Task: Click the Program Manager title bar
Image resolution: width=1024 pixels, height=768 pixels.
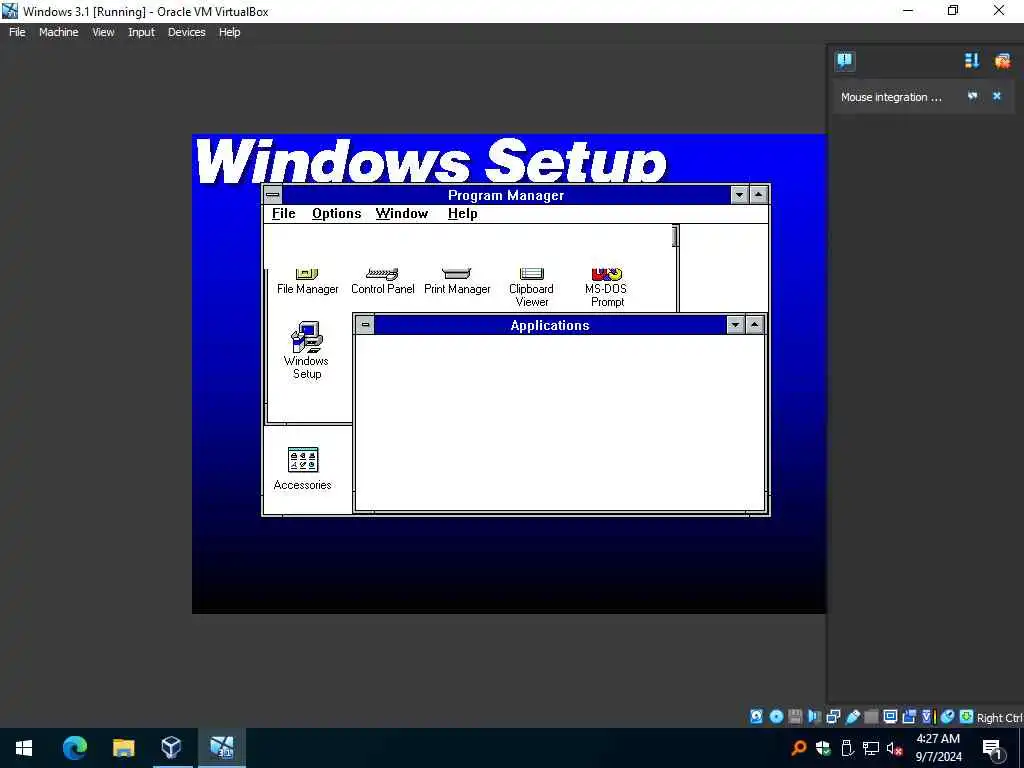Action: point(506,195)
